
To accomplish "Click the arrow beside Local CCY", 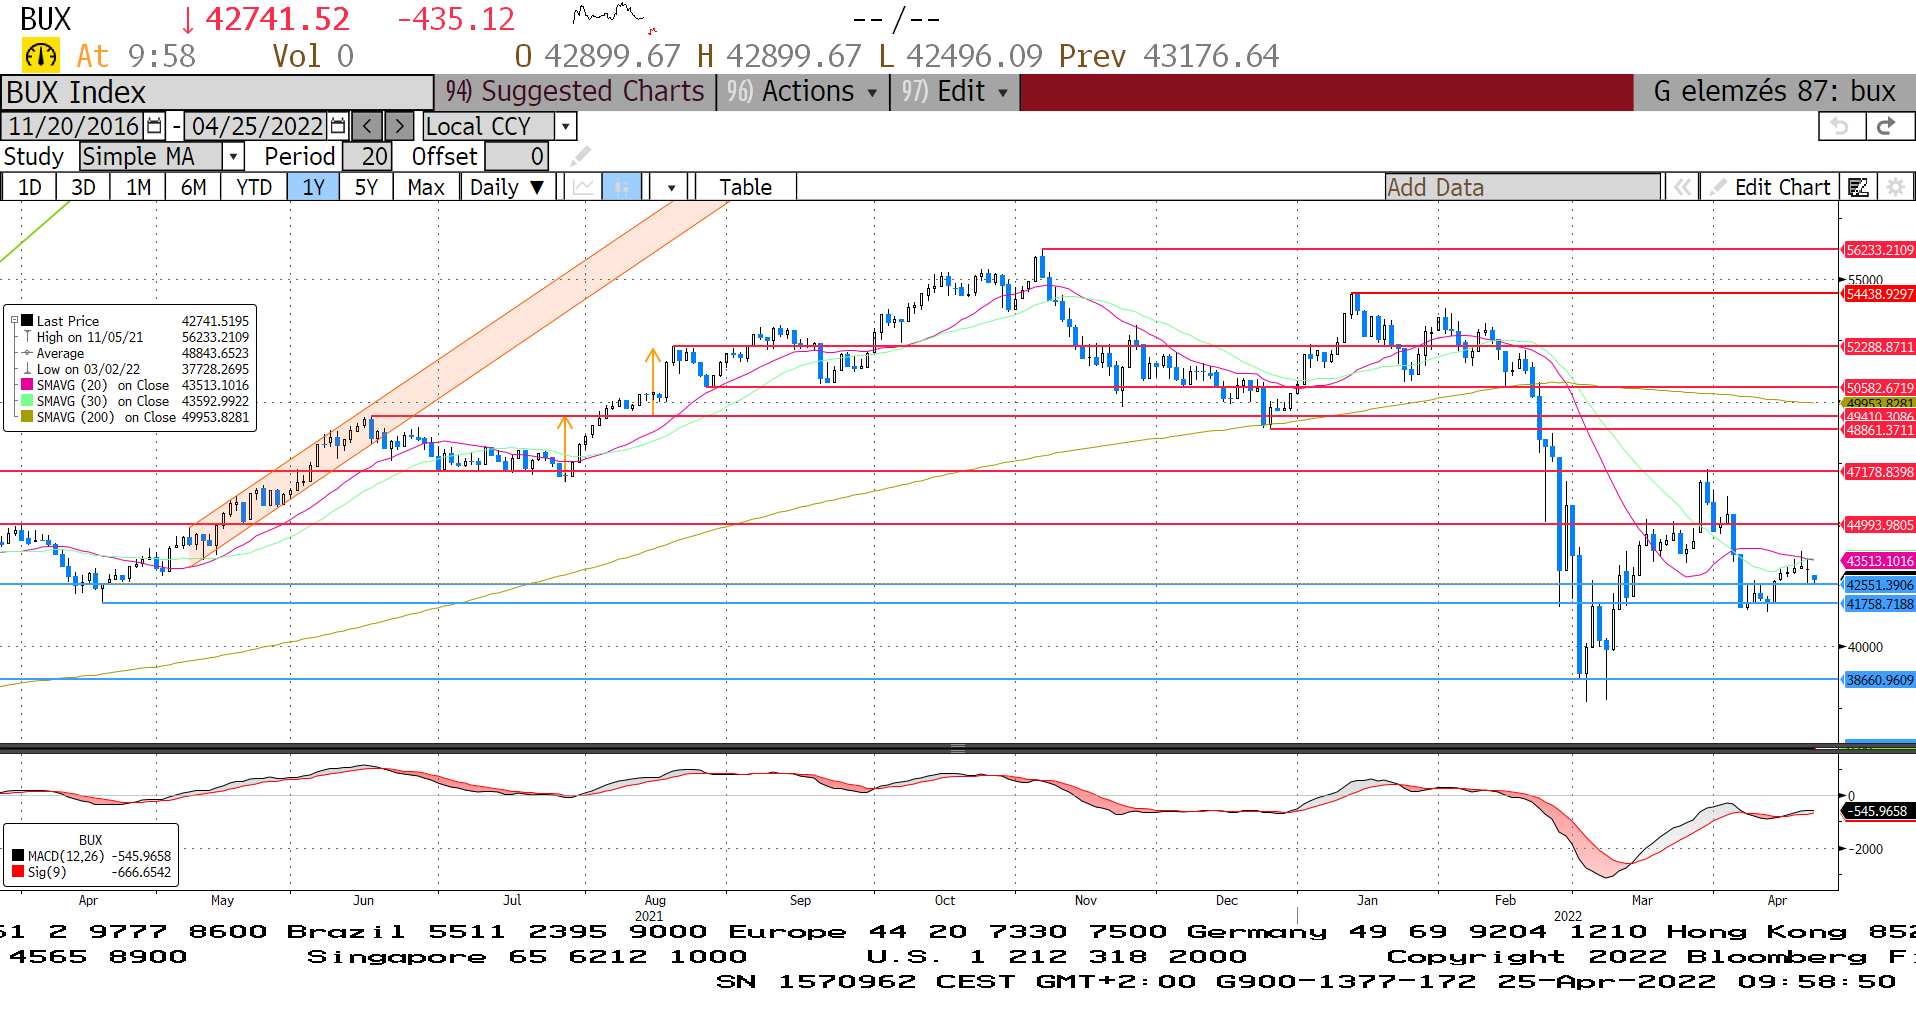I will click(x=566, y=126).
